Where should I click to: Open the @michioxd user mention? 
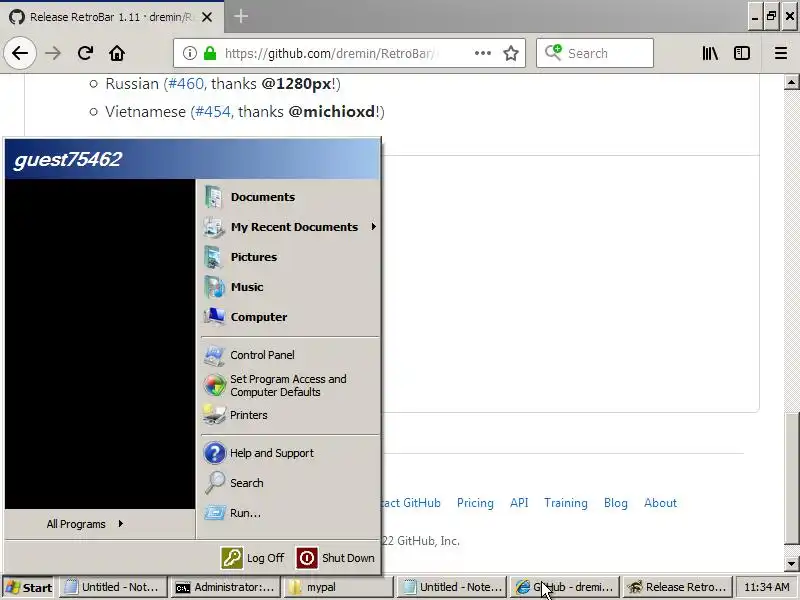tap(332, 112)
